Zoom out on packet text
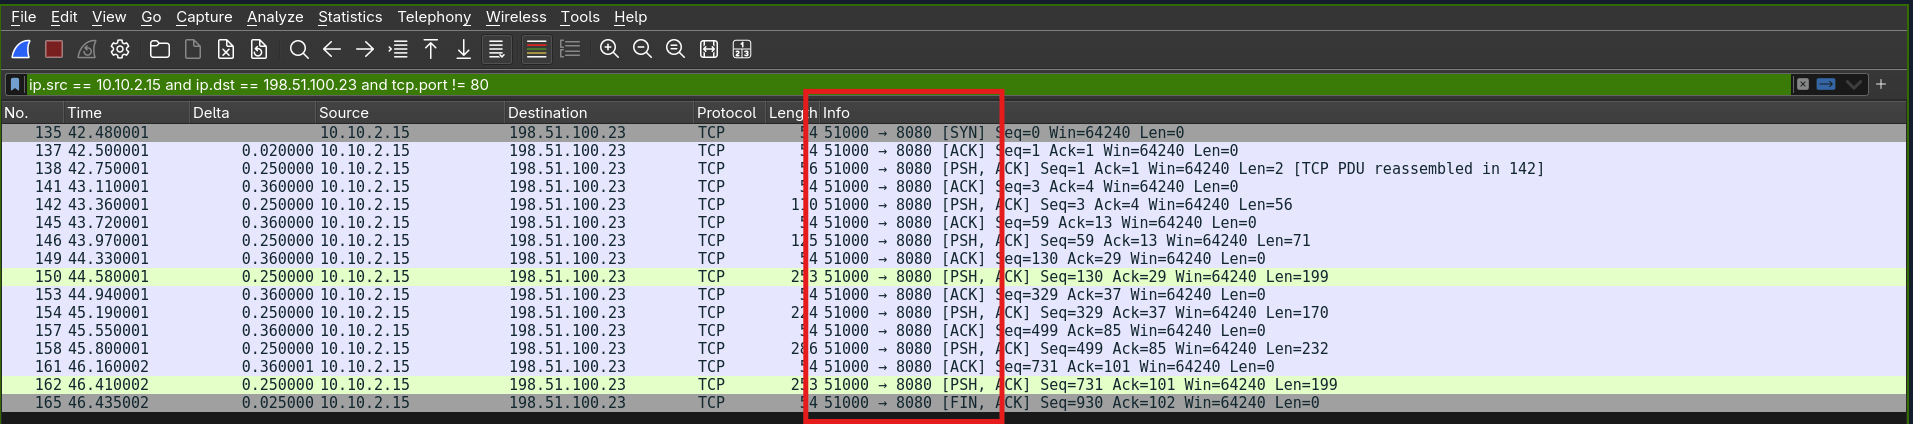This screenshot has width=1913, height=425. [x=642, y=49]
